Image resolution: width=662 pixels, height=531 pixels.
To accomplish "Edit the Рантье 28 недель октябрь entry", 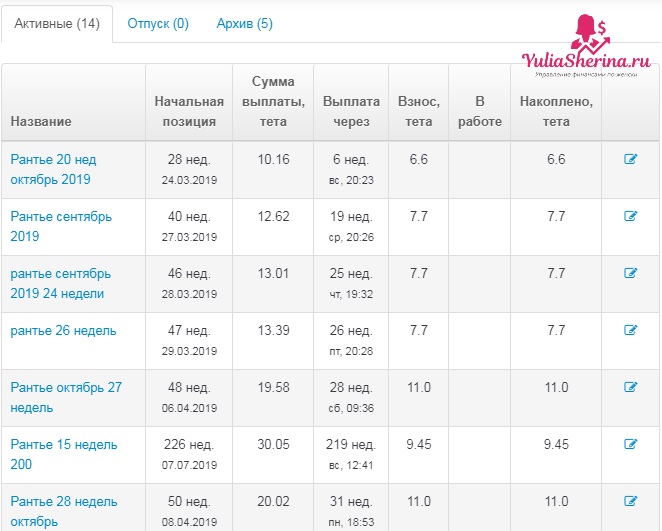I will [x=630, y=501].
